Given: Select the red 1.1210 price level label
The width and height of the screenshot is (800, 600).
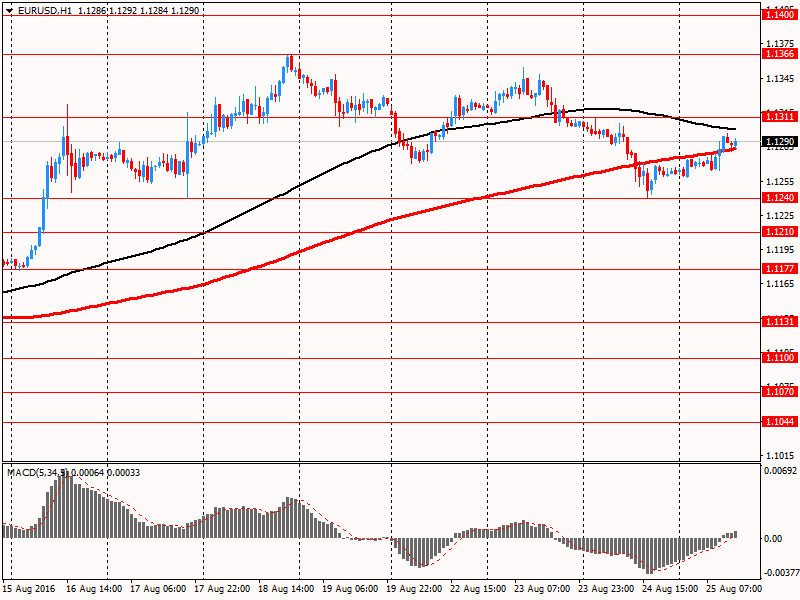Looking at the screenshot, I should [780, 232].
